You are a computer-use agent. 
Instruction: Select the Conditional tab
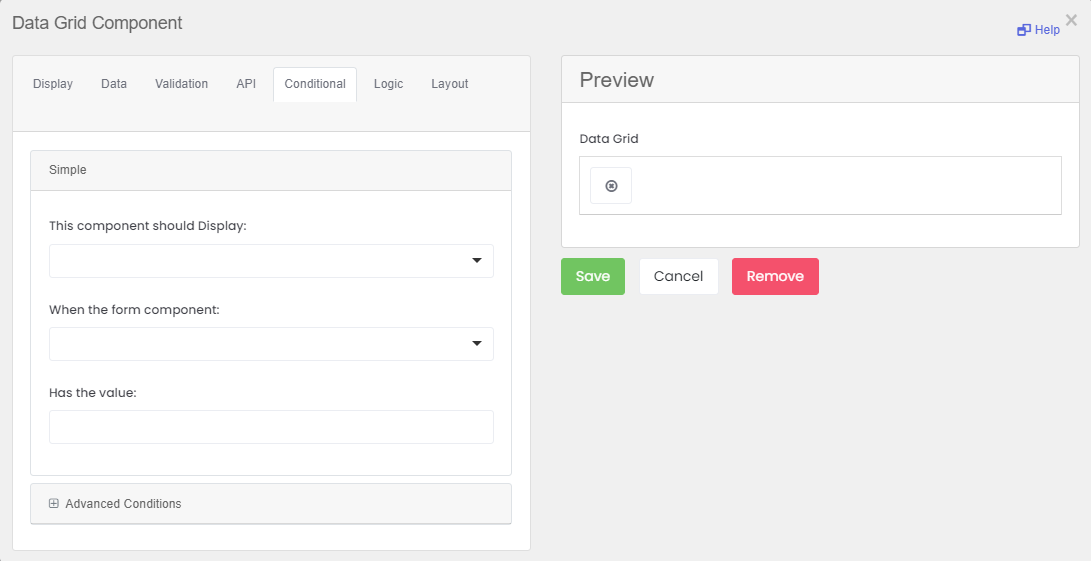315,84
